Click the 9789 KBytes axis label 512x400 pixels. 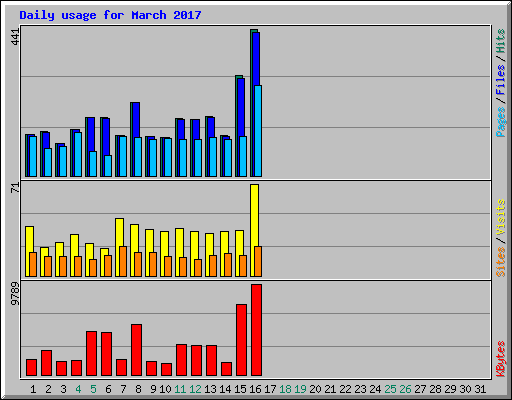coord(15,294)
